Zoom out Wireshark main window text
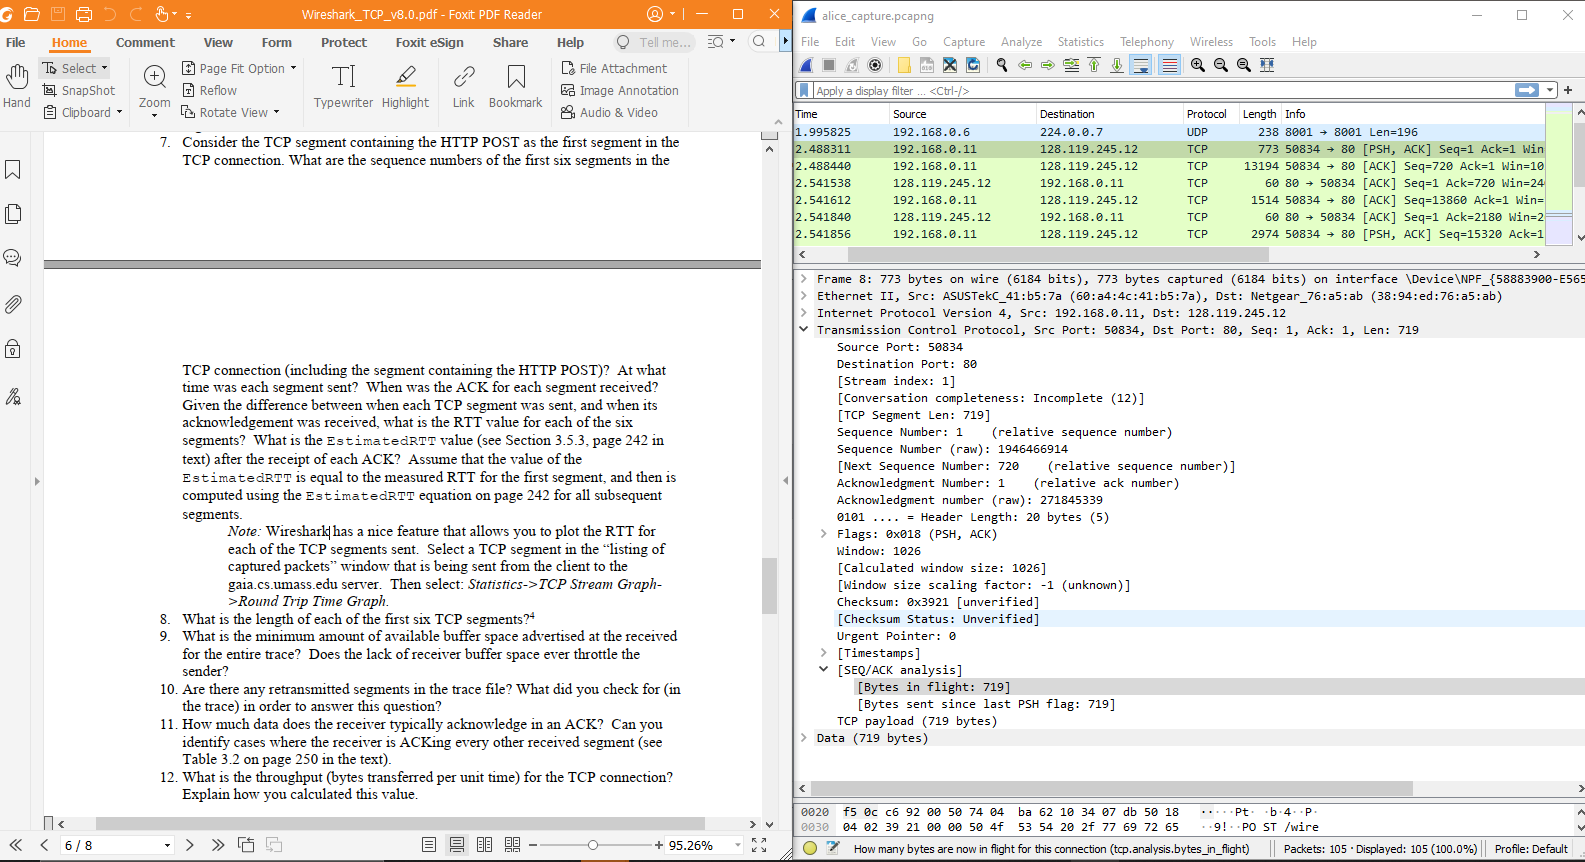 (1221, 65)
